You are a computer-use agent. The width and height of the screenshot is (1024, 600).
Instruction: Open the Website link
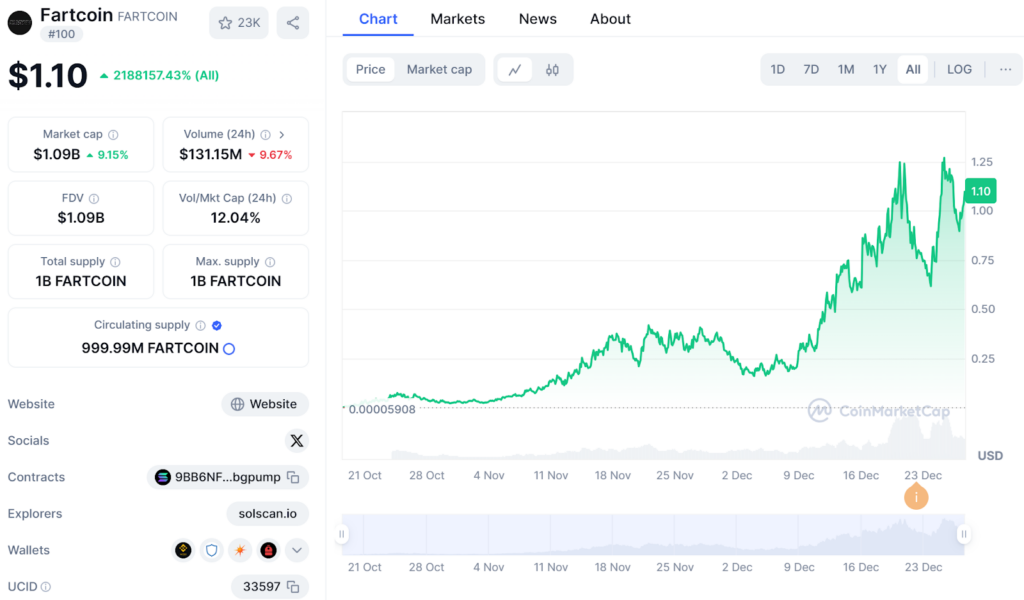264,405
